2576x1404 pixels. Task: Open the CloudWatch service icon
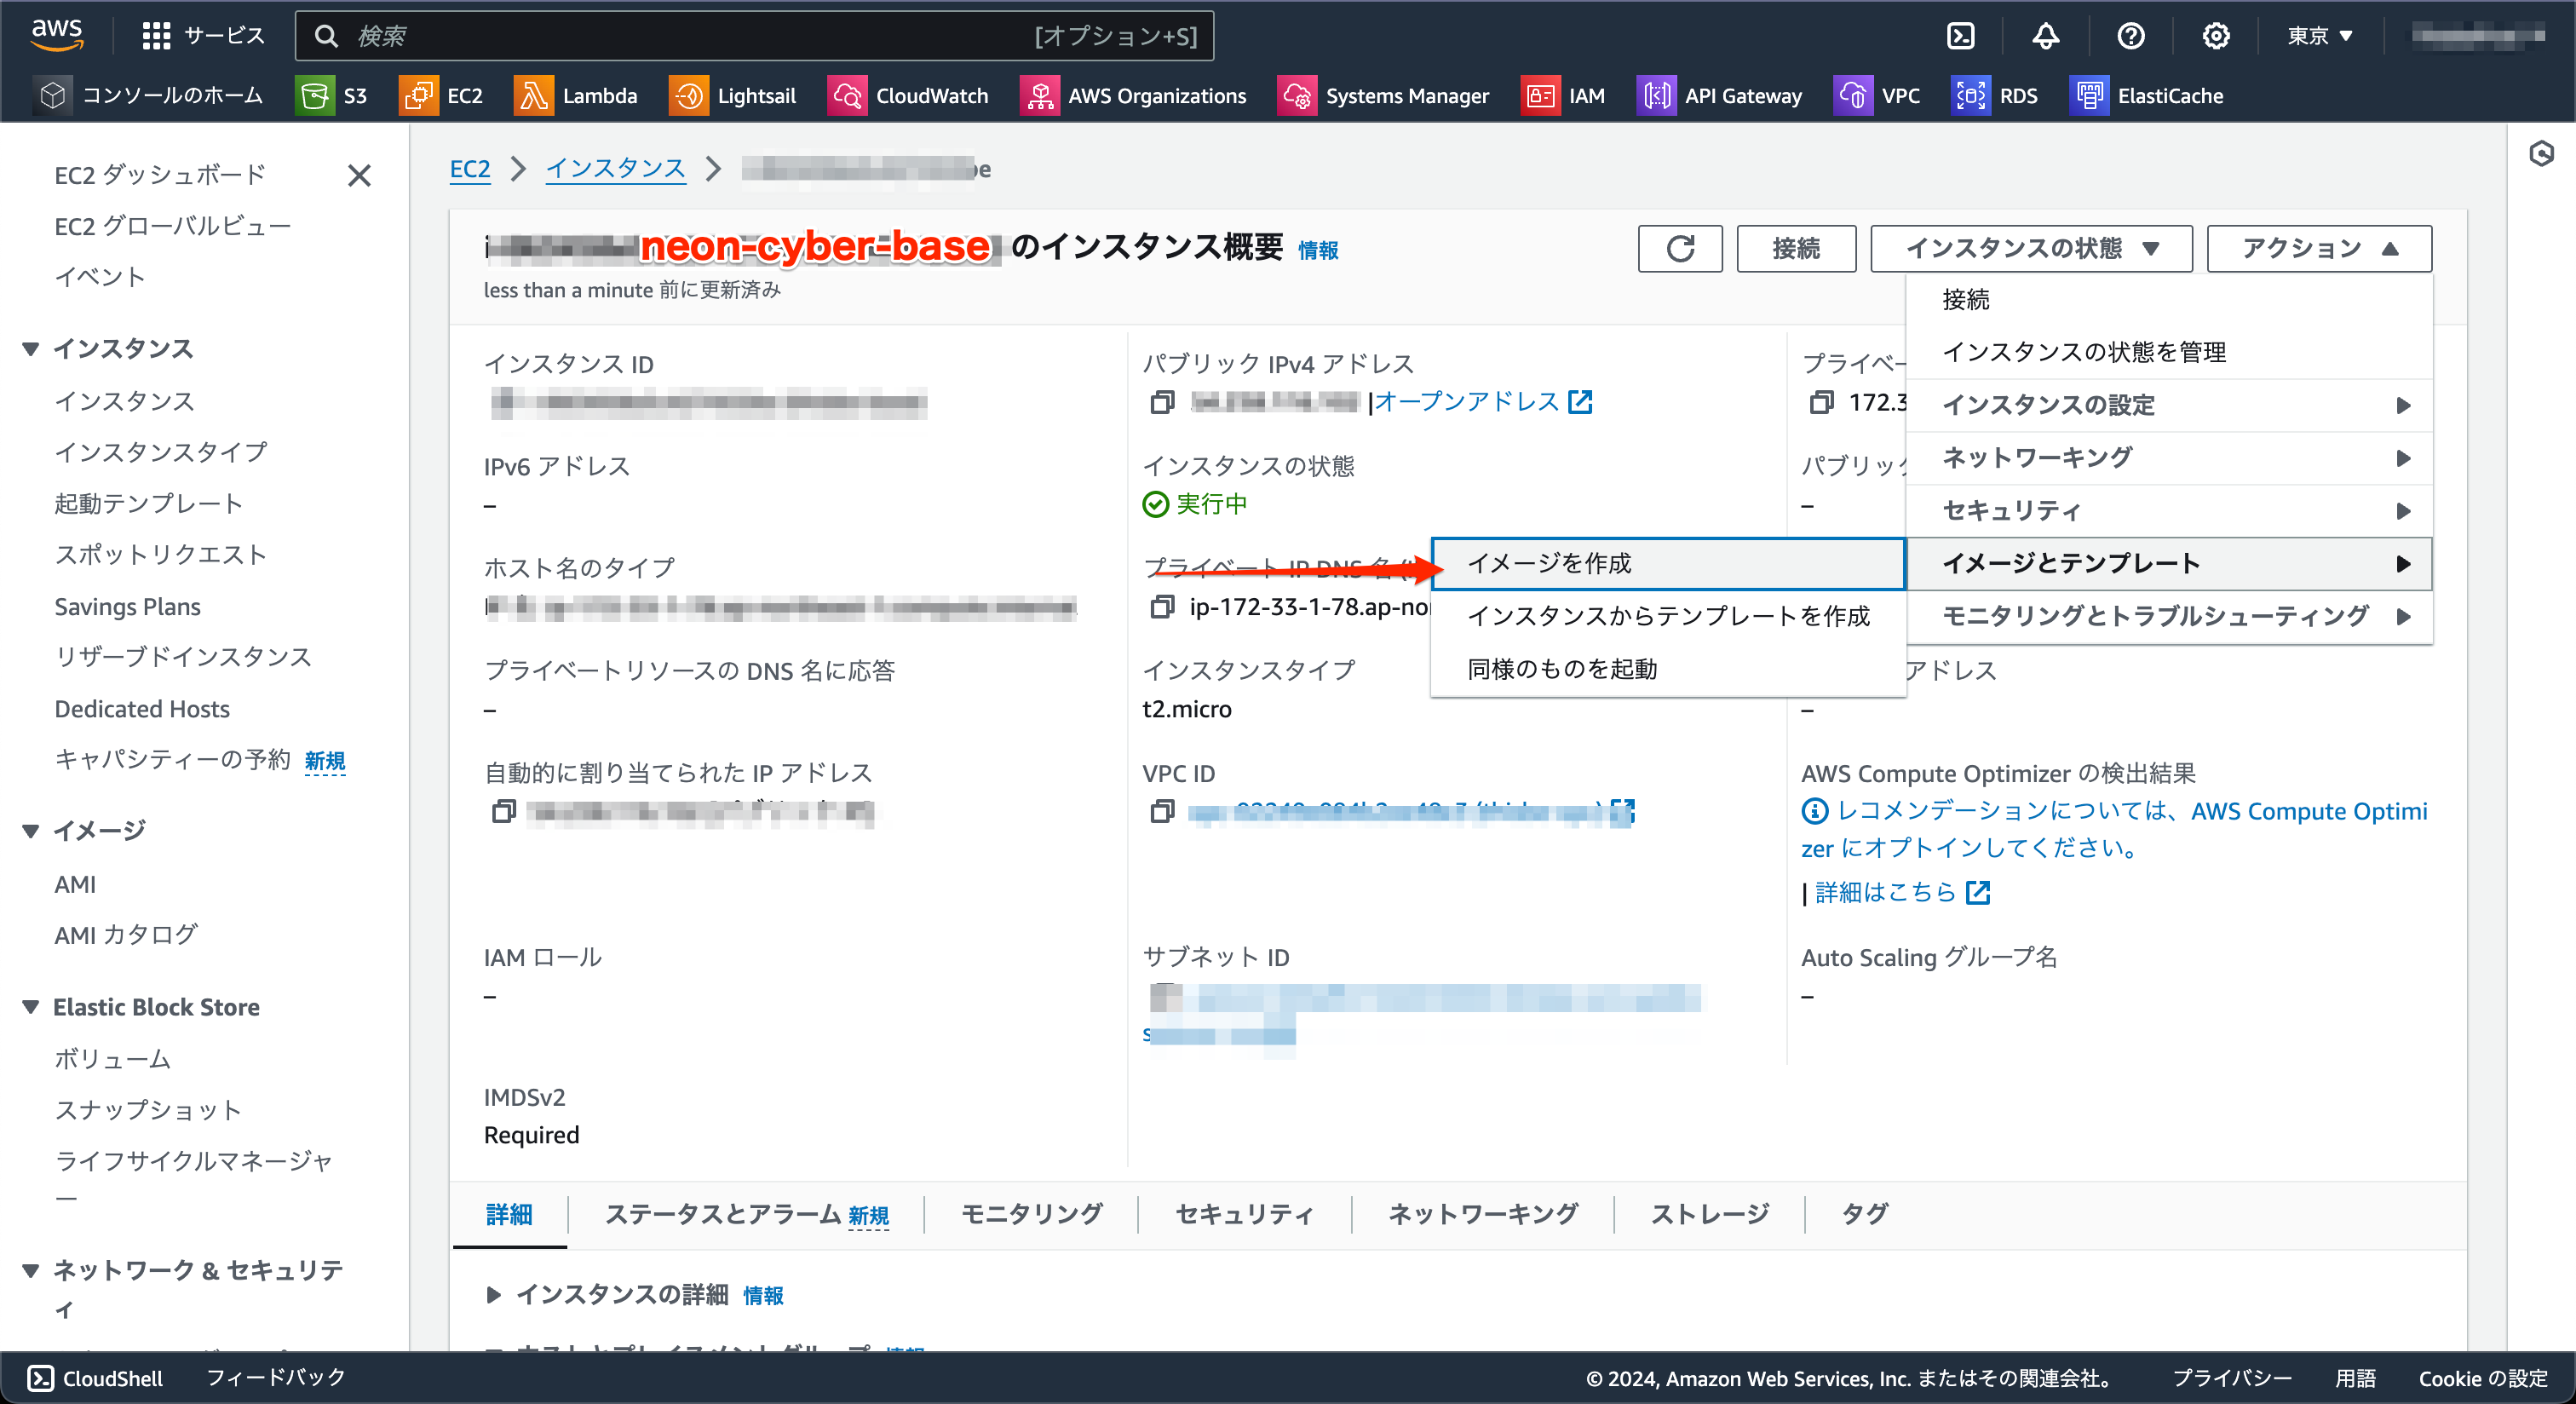coord(847,95)
